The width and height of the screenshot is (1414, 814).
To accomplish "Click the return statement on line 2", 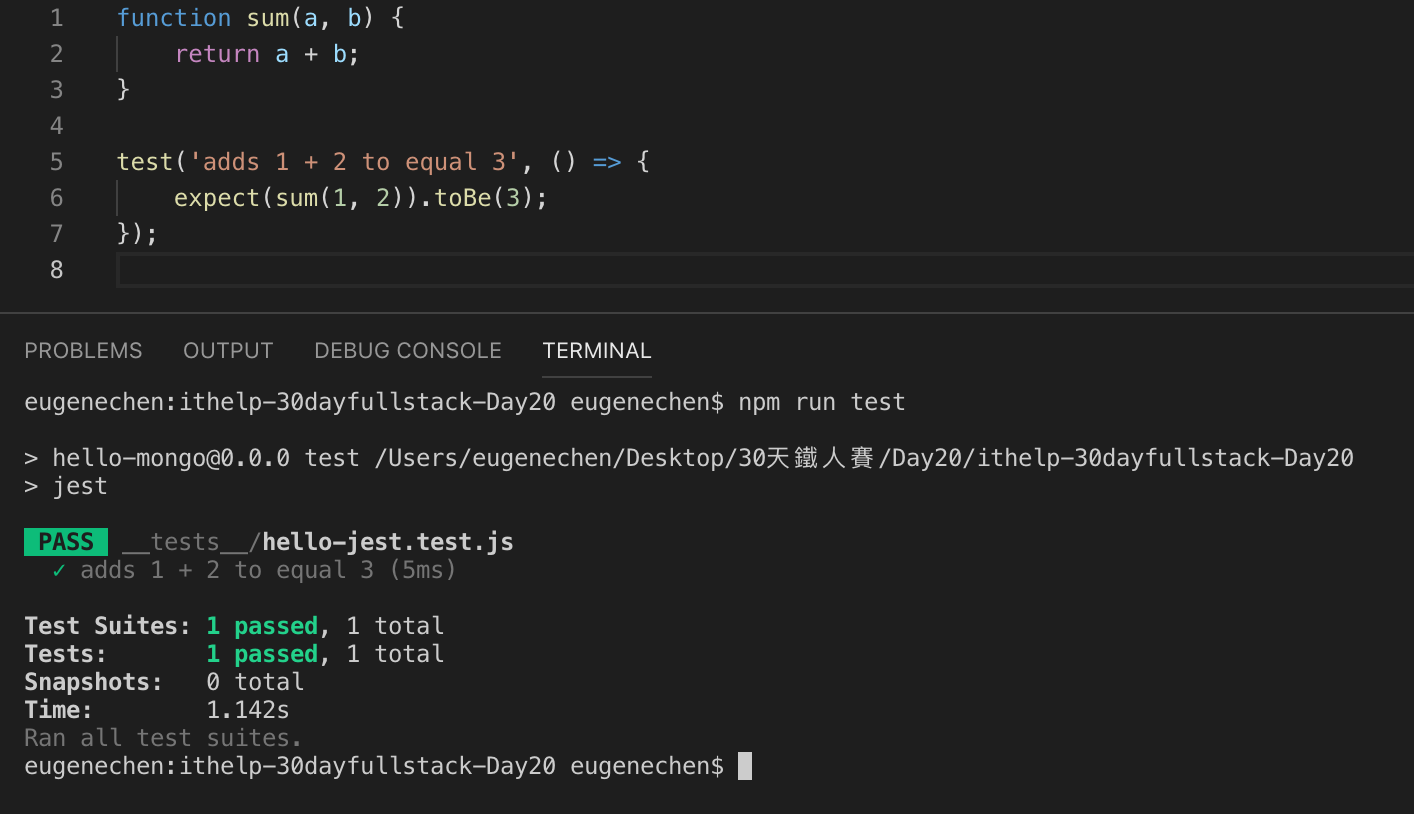I will pyautogui.click(x=217, y=53).
